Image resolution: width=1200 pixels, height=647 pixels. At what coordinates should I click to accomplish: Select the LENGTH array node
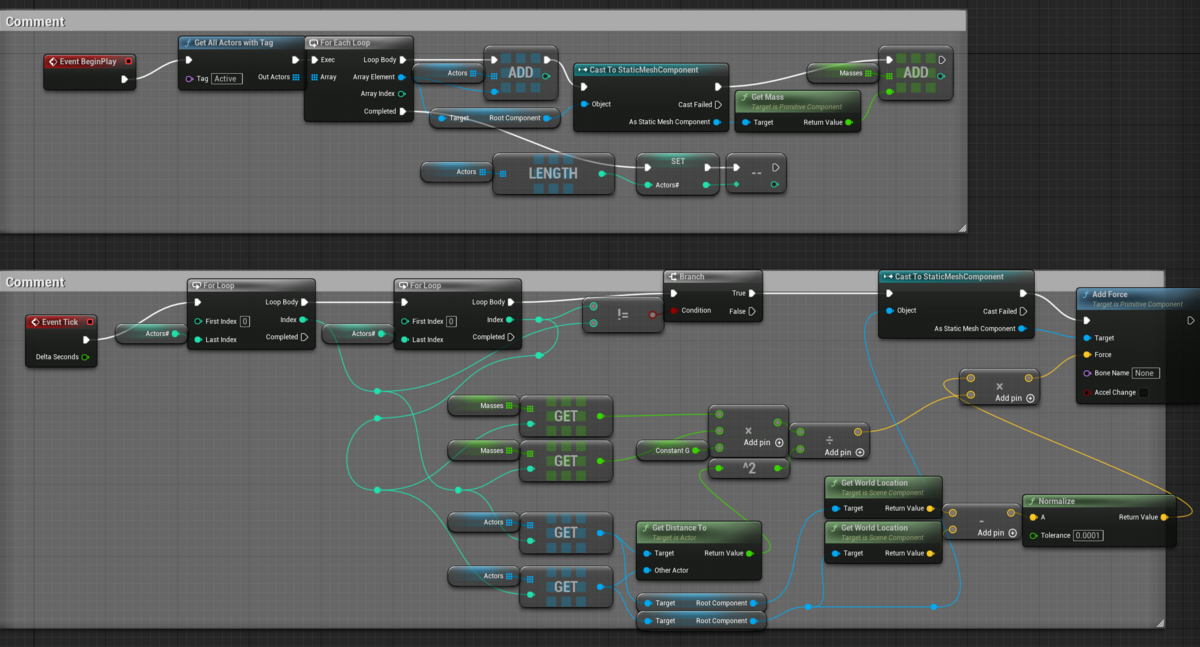(x=552, y=173)
